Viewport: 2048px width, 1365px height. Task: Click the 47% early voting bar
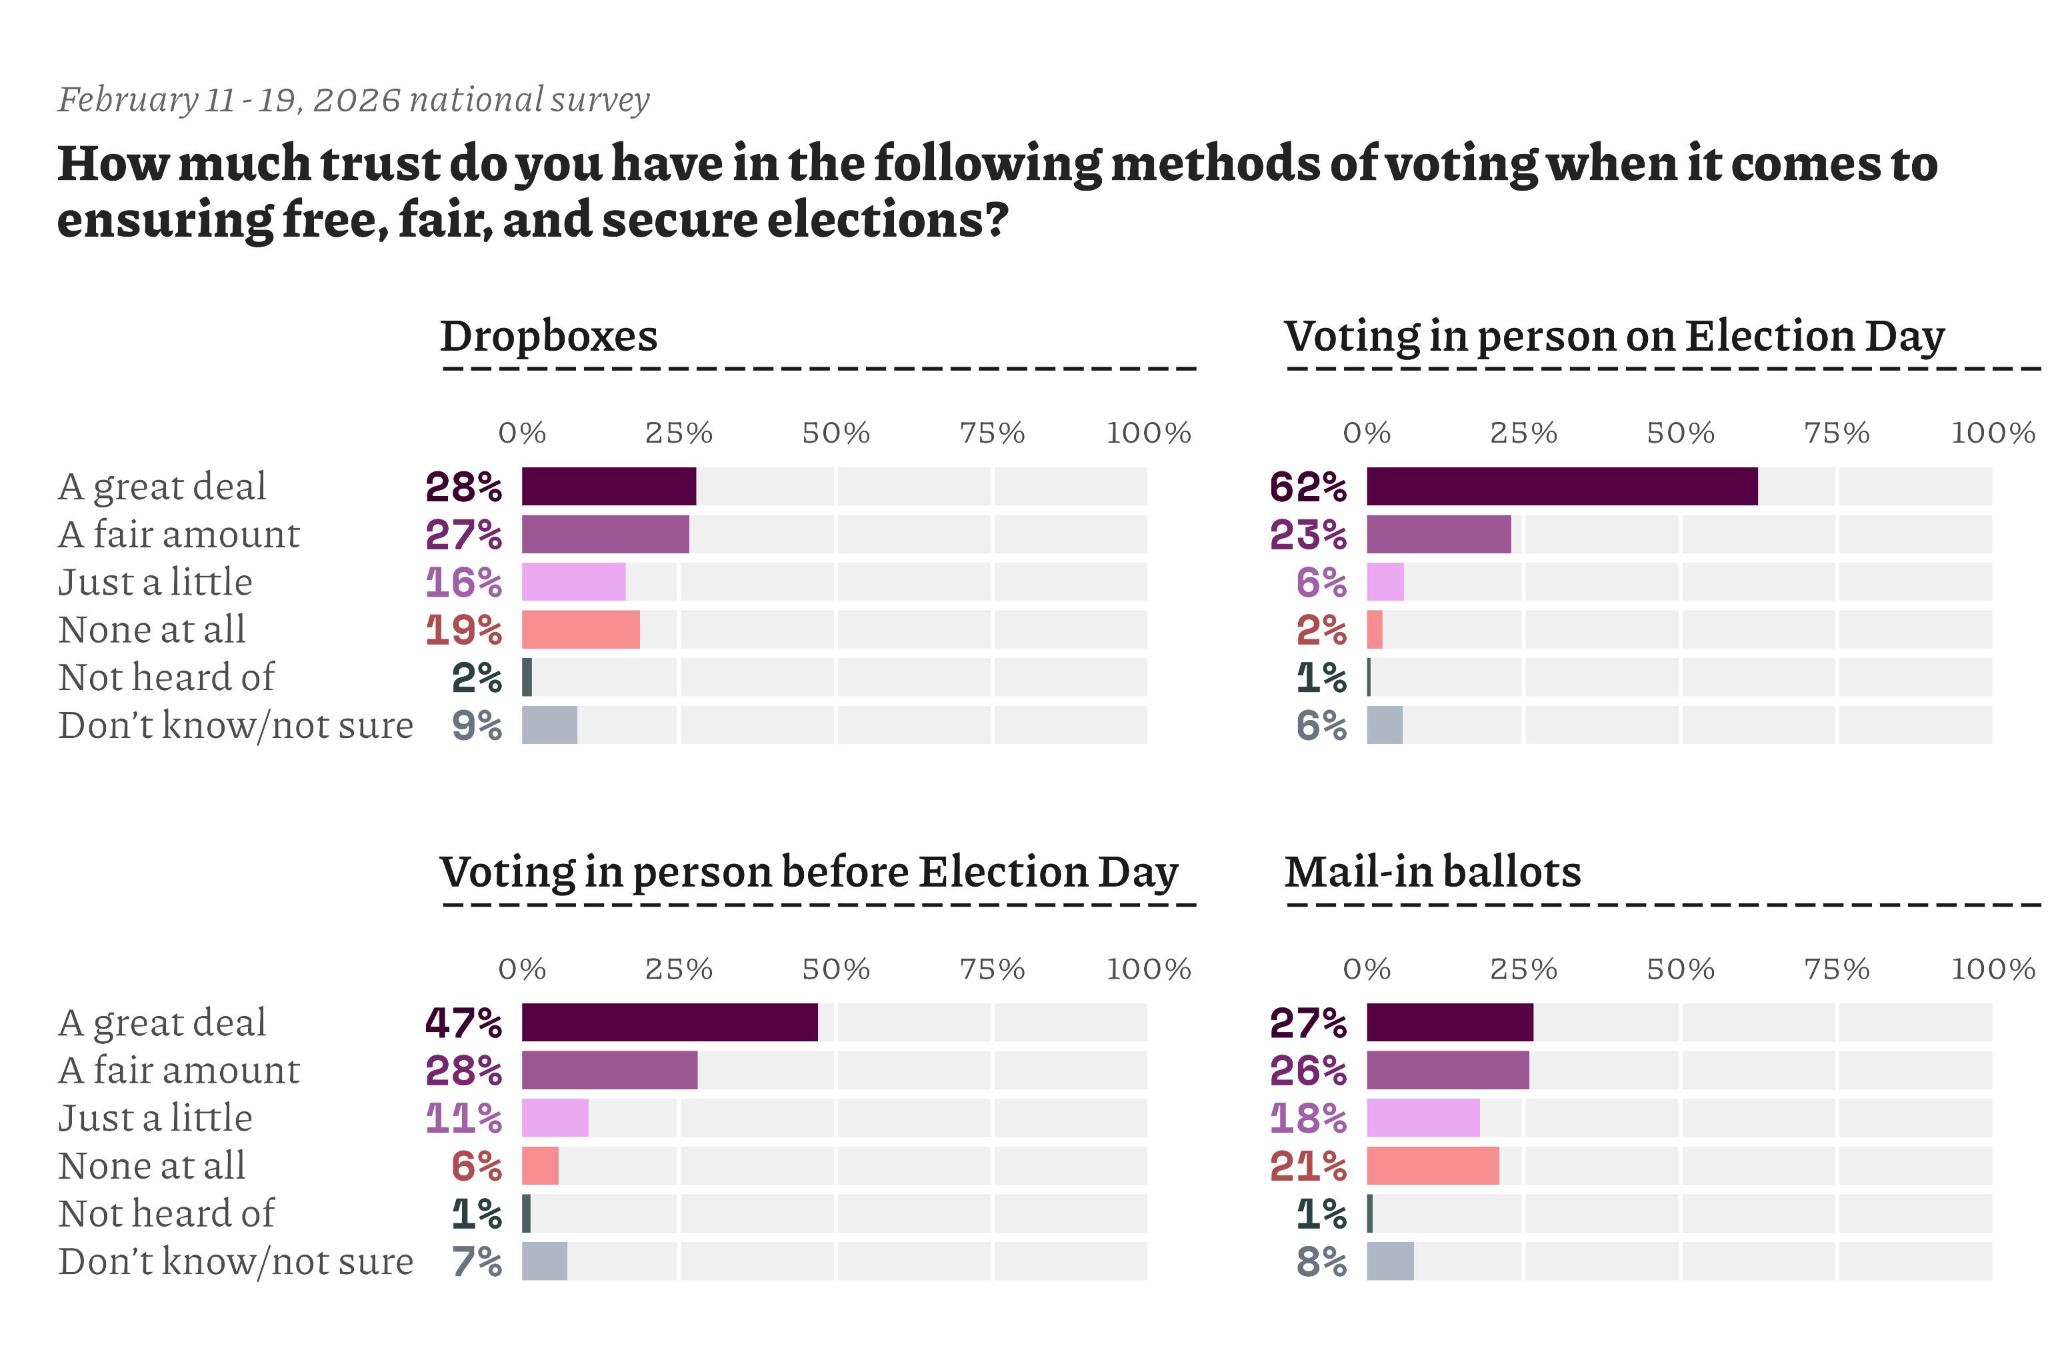(x=669, y=1022)
